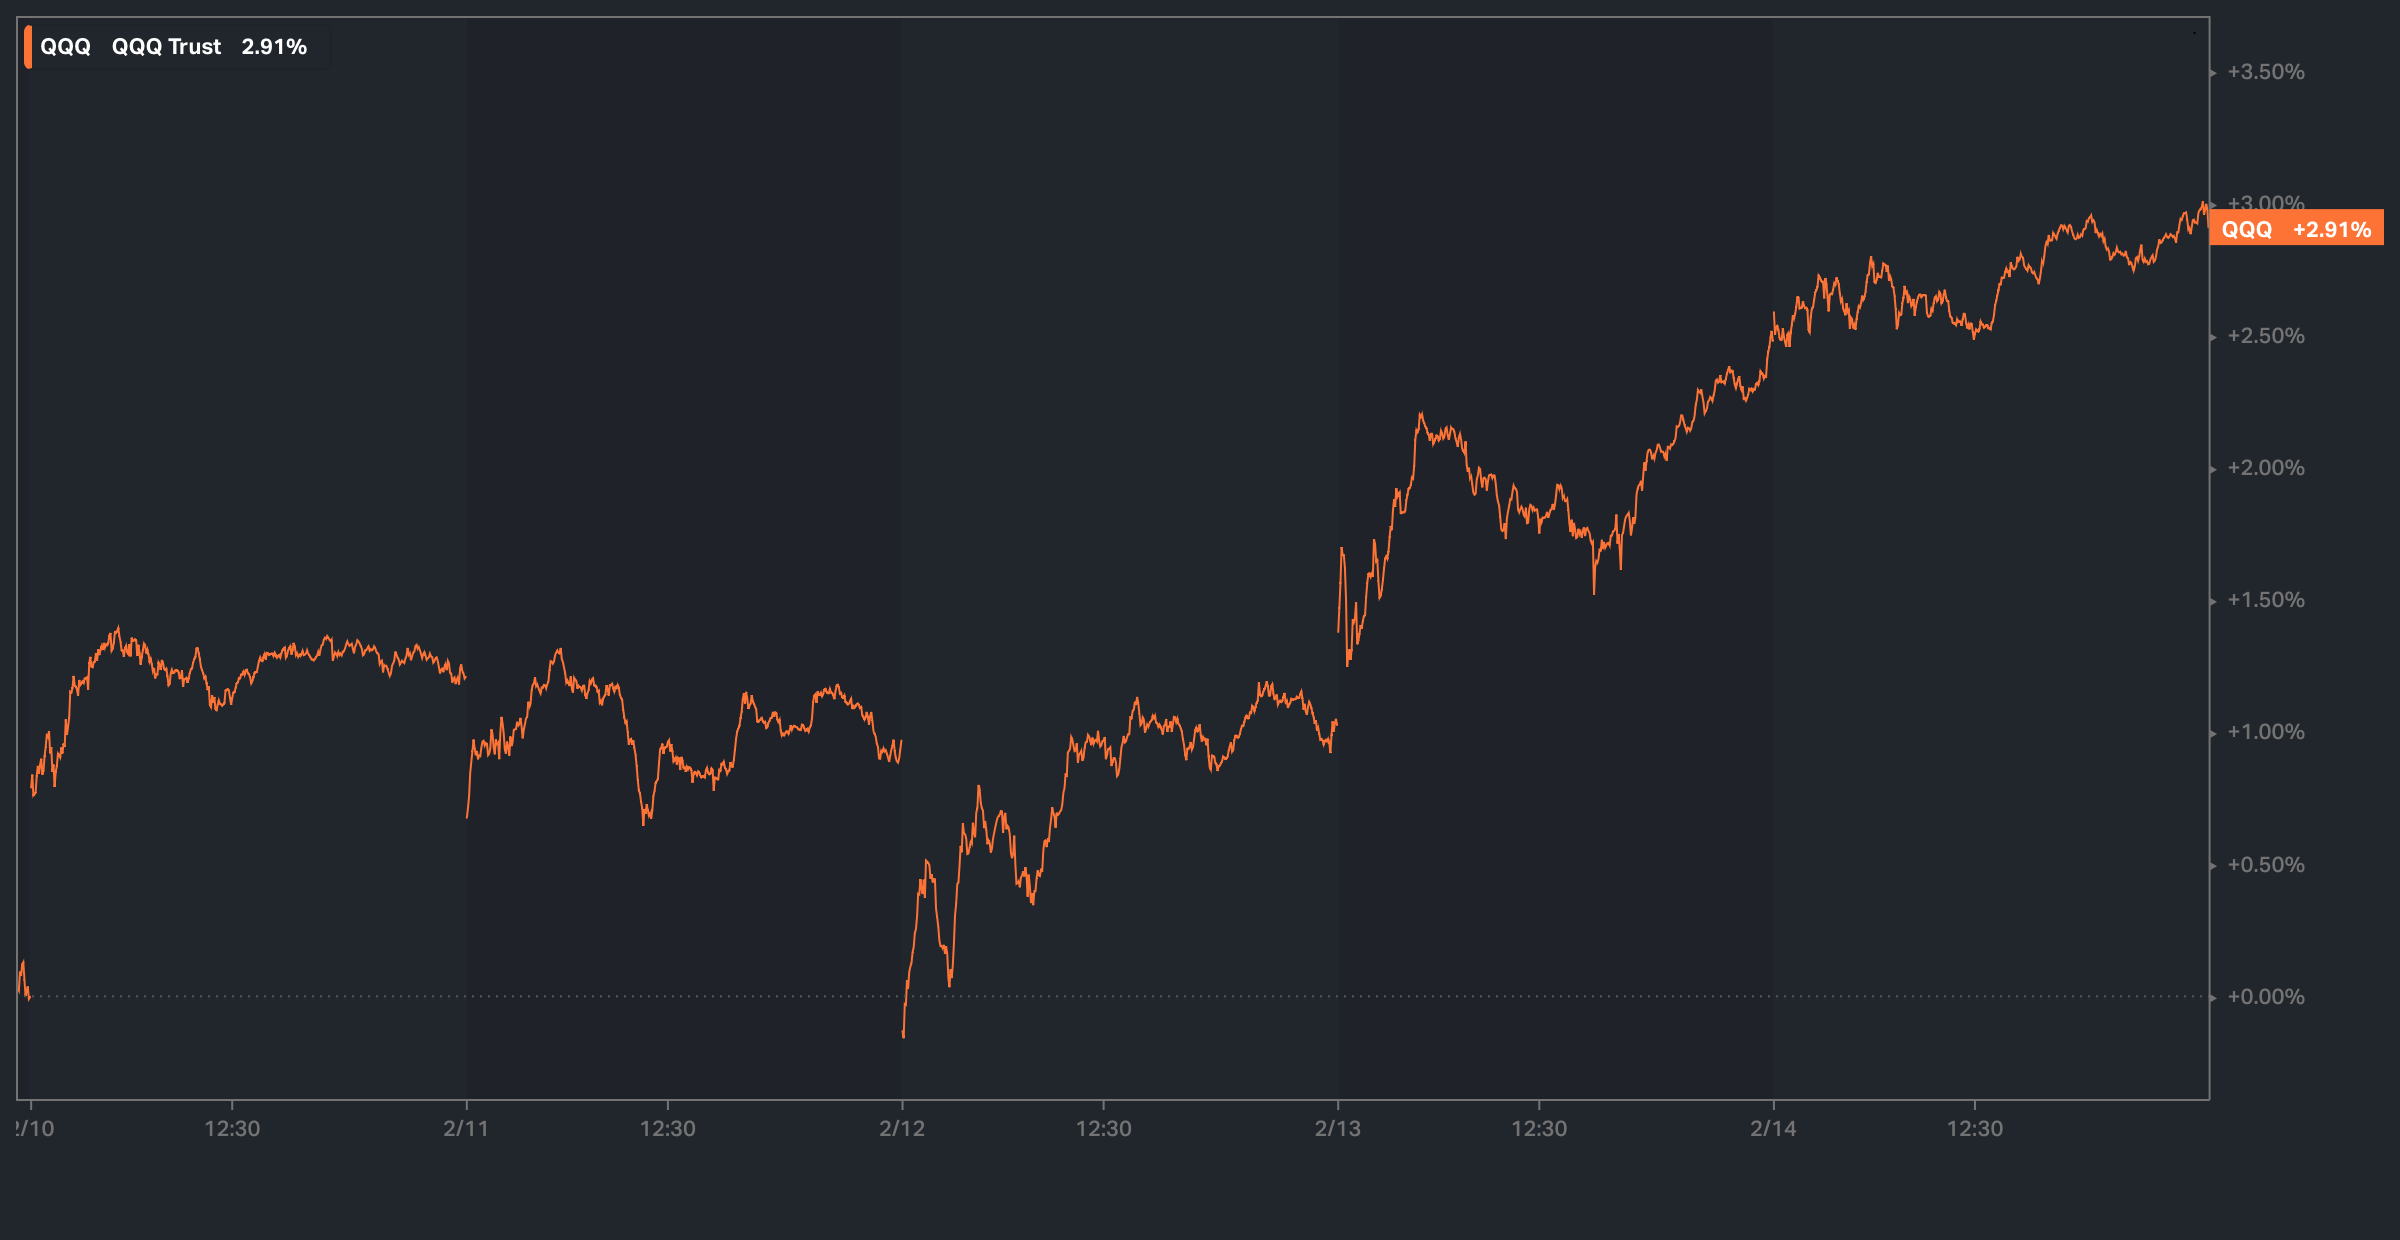Click the 2/11 date marker on time axis
Image resolution: width=2400 pixels, height=1240 pixels.
pos(466,1129)
